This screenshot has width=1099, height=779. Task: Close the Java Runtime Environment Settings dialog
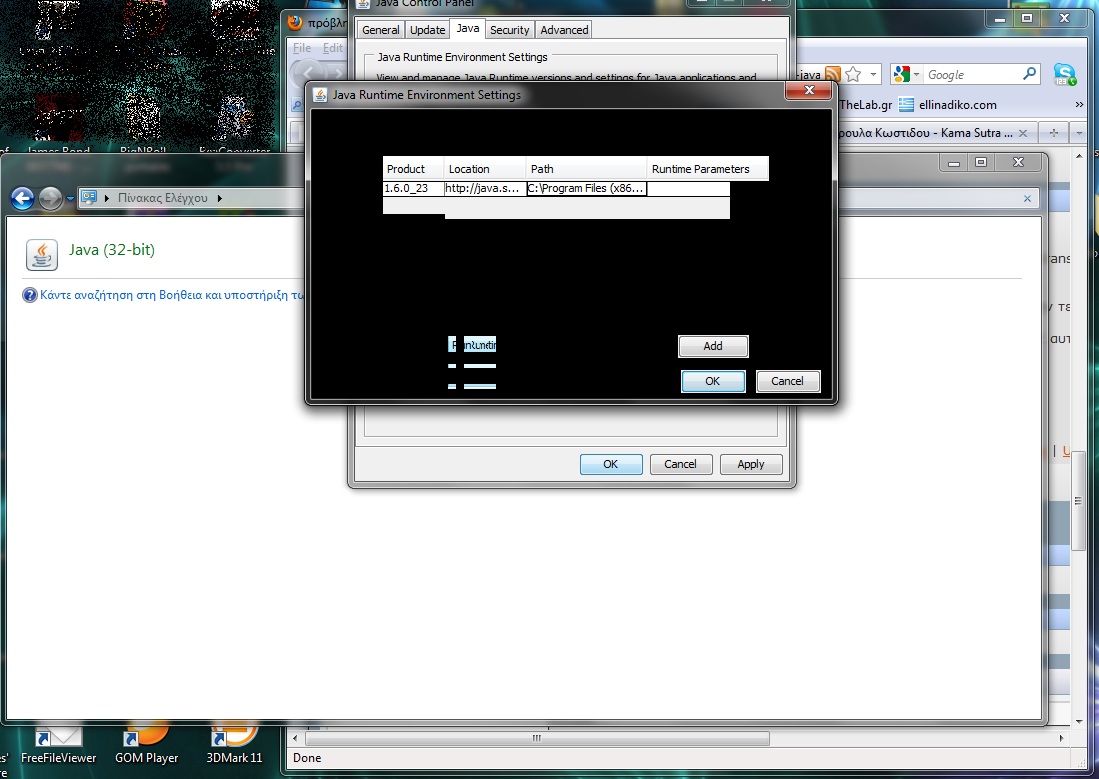pos(809,90)
